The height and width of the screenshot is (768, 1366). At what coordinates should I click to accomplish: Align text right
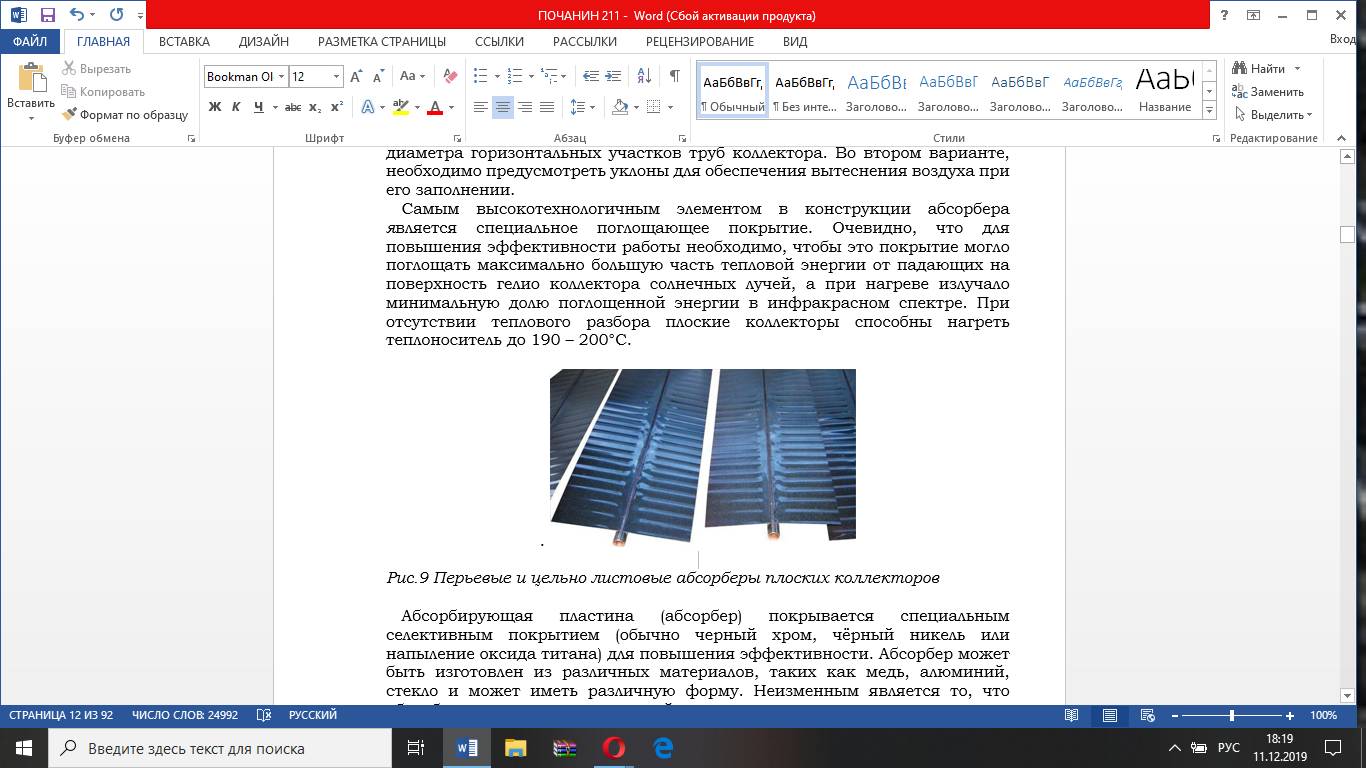(525, 107)
